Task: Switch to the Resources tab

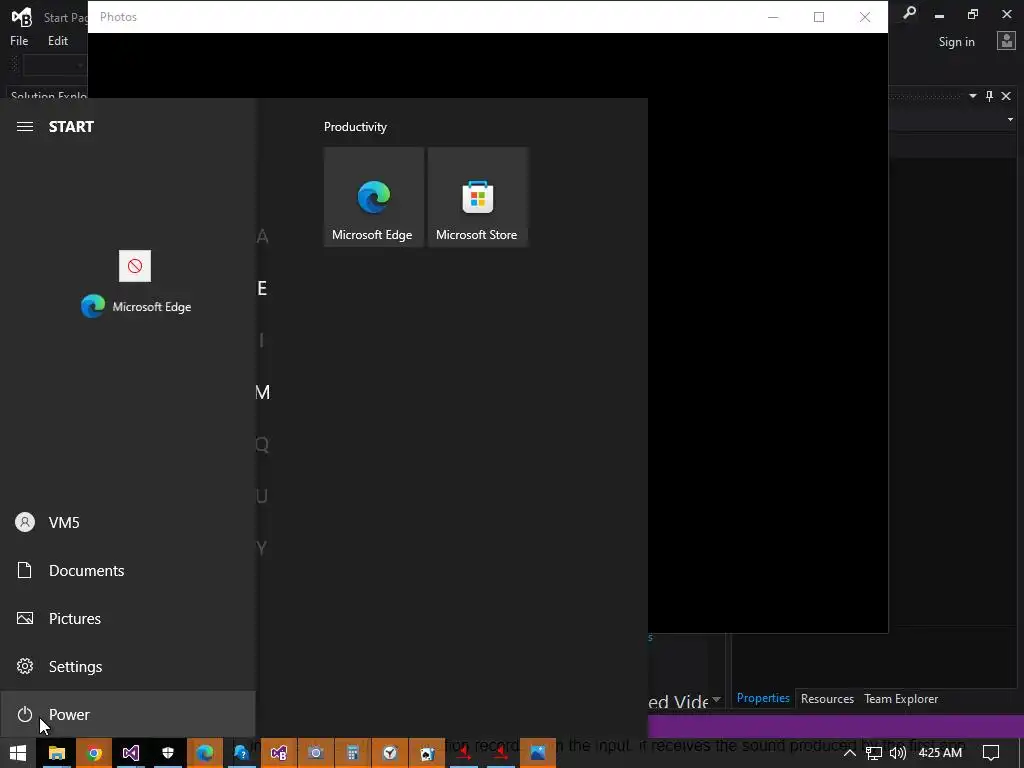Action: (827, 699)
